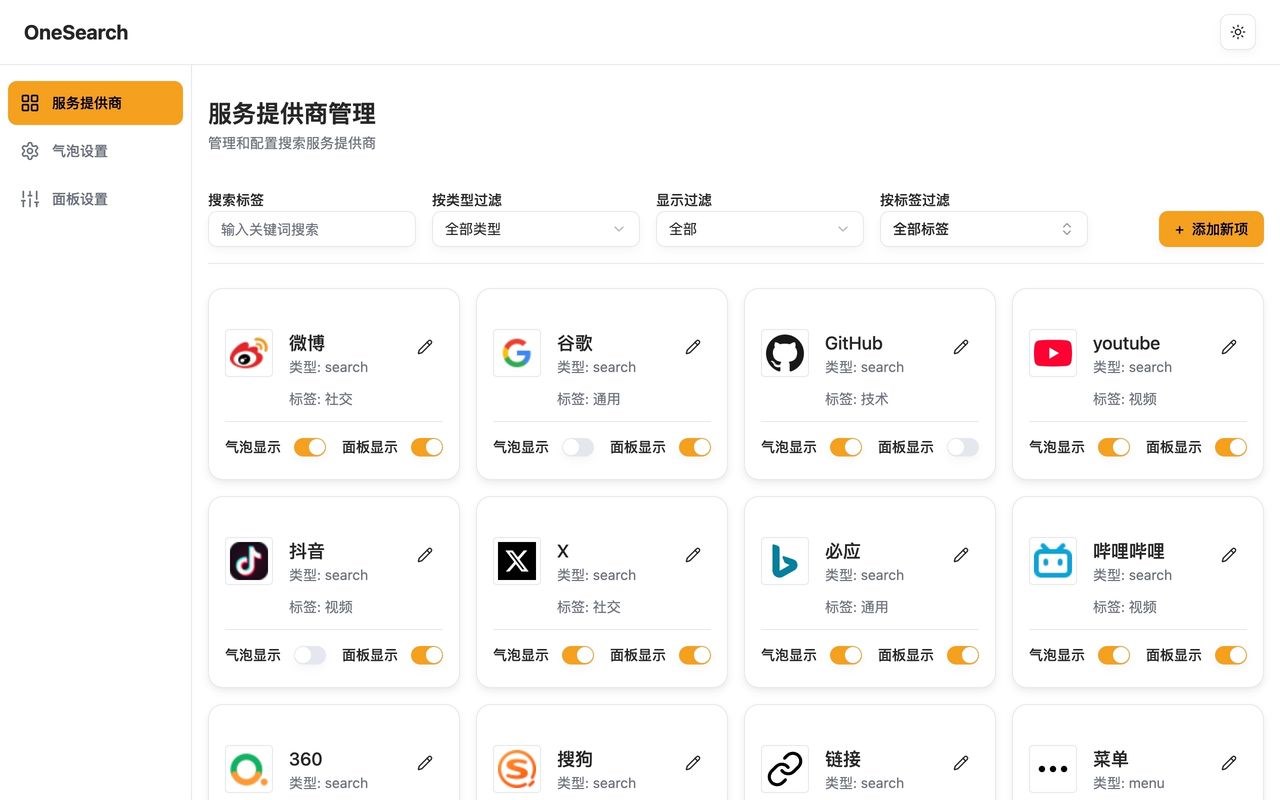
Task: Open edit for the youtube provider
Action: (1229, 347)
